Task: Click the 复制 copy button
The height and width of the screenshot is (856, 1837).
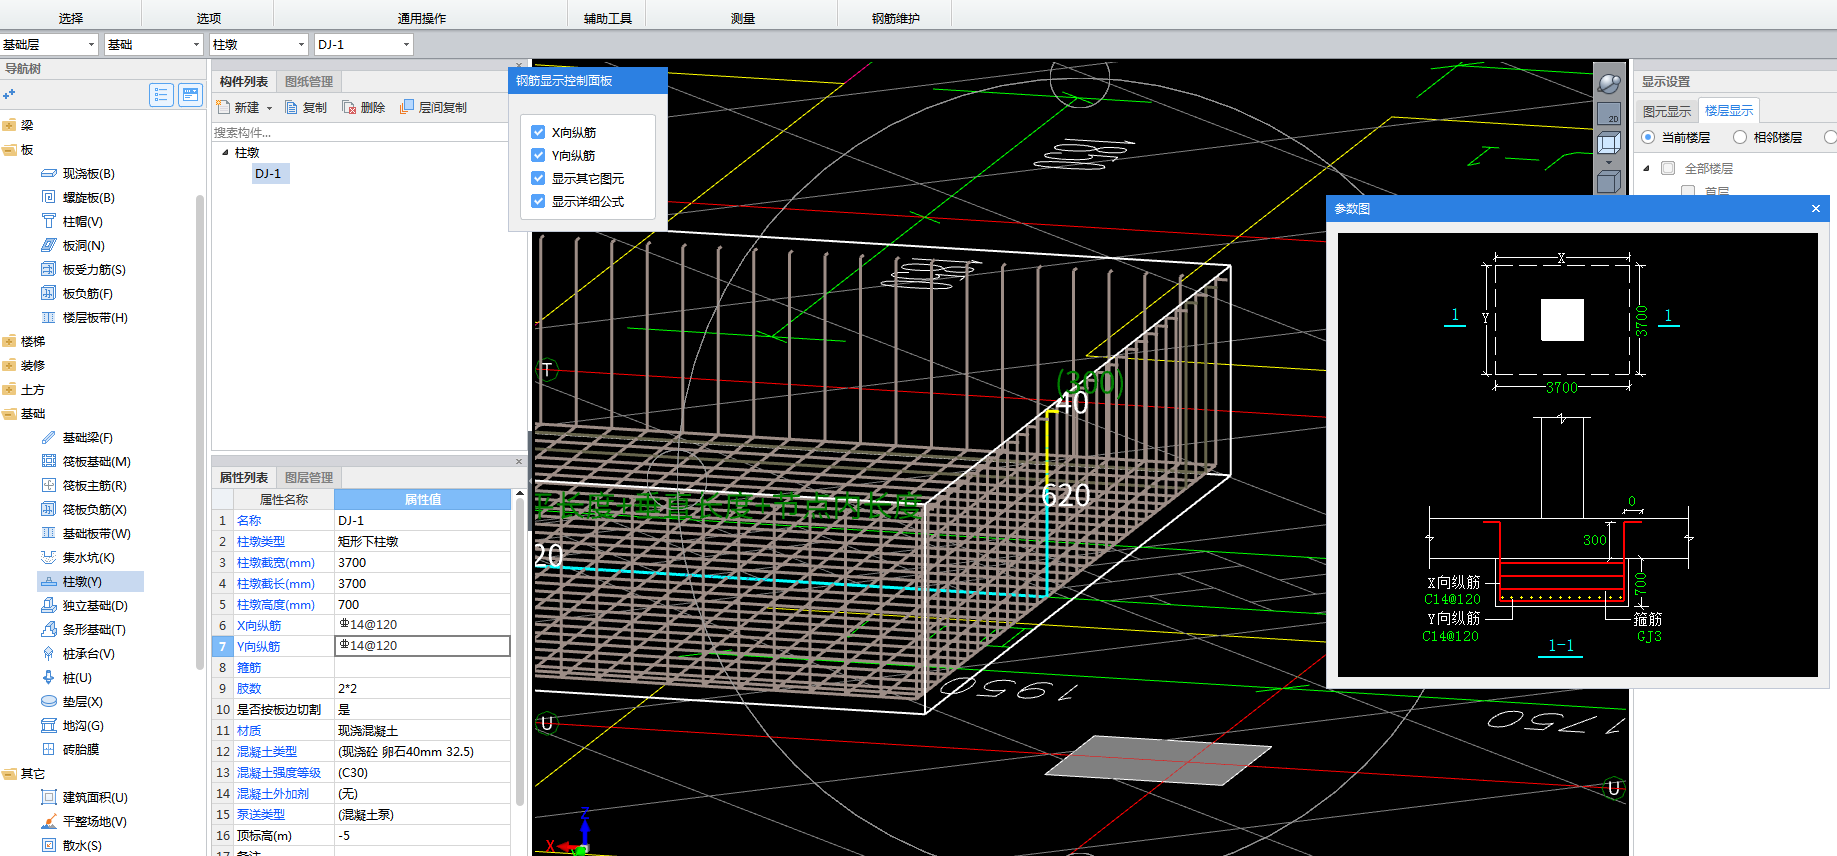Action: [306, 107]
